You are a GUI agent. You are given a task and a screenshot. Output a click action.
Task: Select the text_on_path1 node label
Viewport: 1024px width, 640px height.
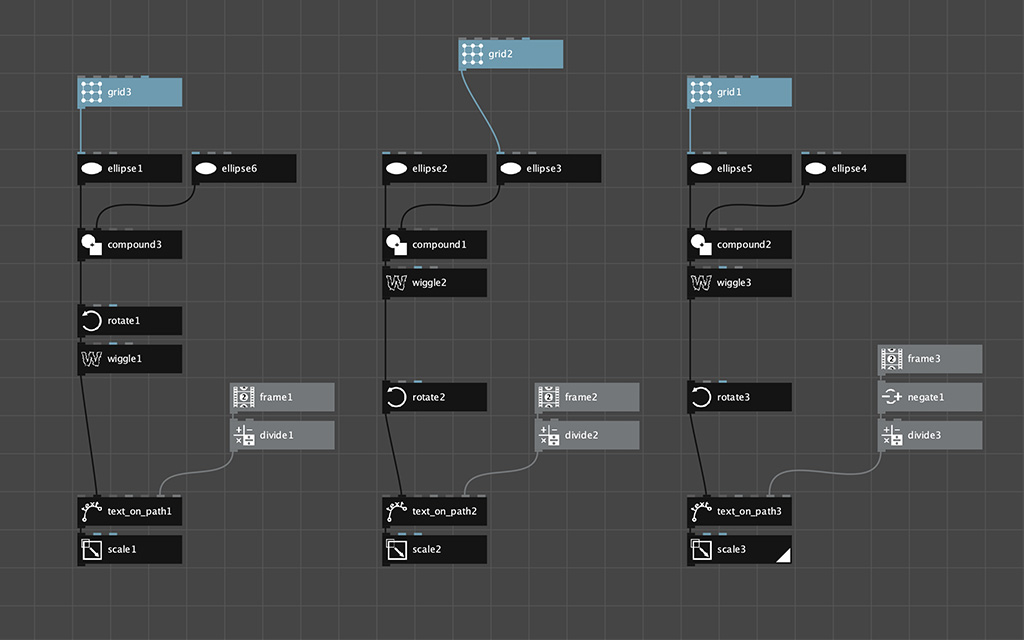click(x=139, y=511)
